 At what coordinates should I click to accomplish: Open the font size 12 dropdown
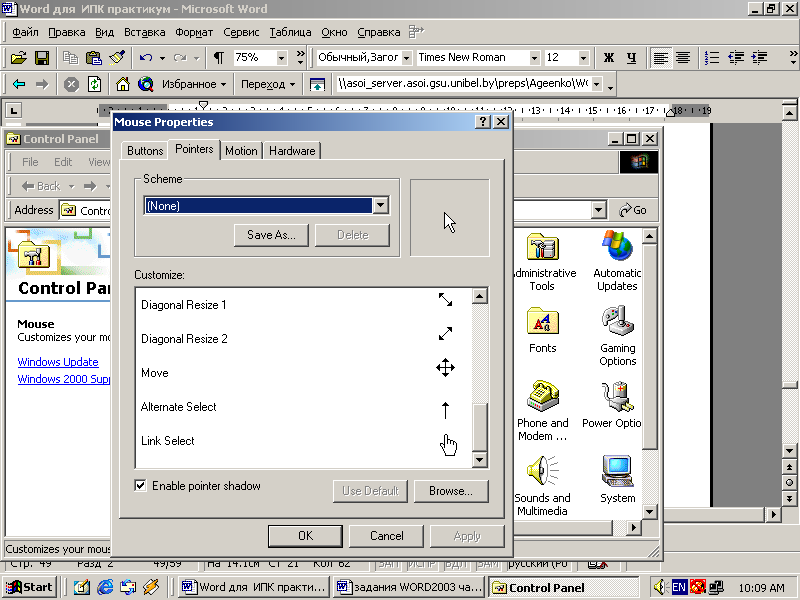pyautogui.click(x=583, y=58)
